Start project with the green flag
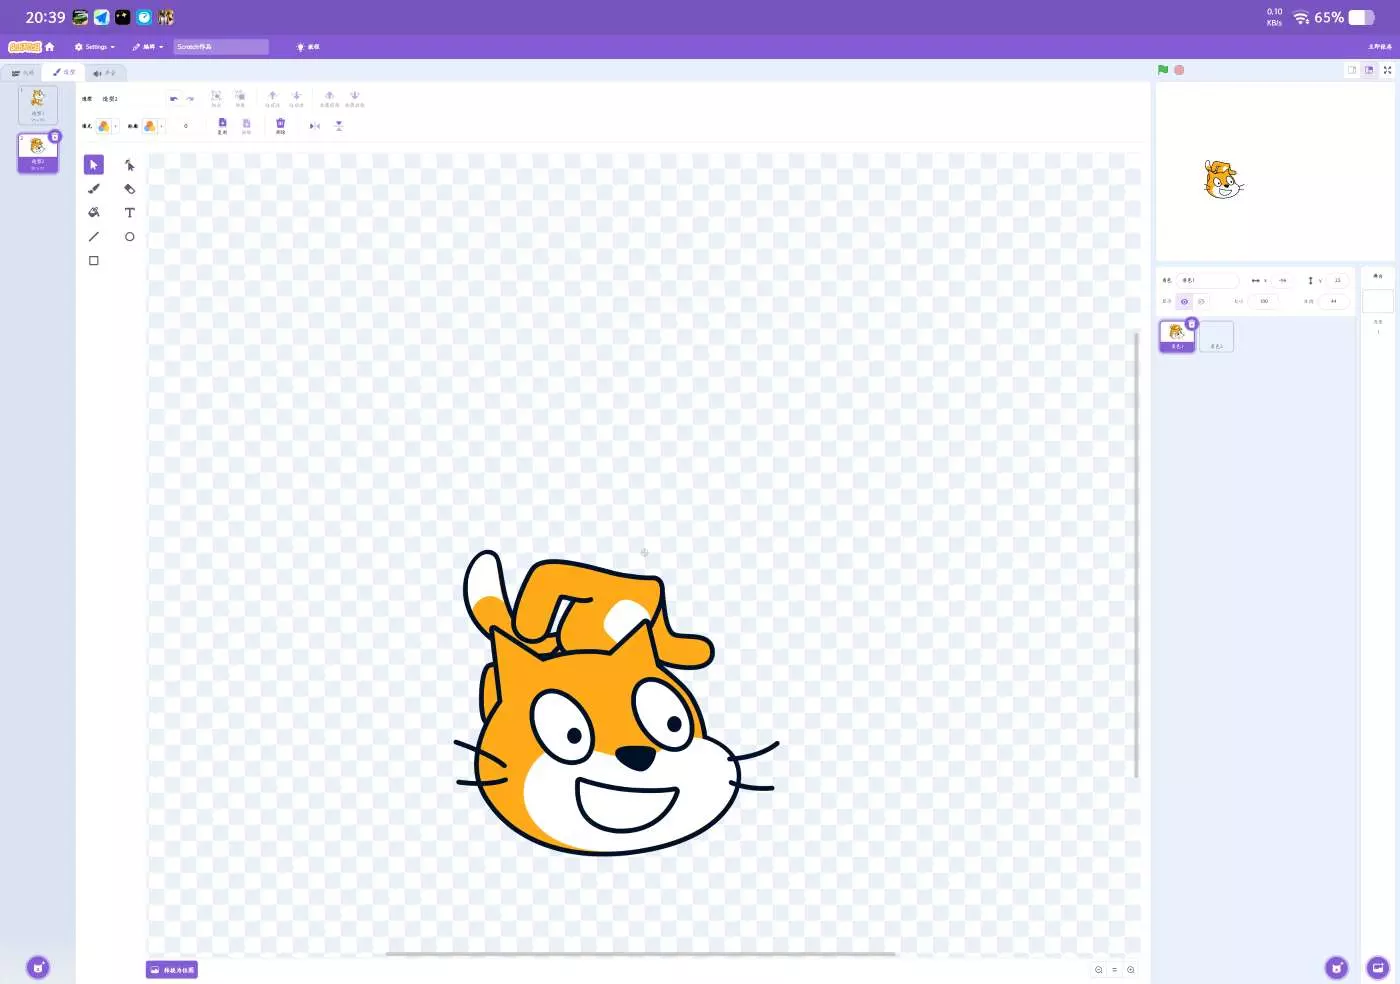Screen dimensions: 1400x984 [x=1163, y=70]
